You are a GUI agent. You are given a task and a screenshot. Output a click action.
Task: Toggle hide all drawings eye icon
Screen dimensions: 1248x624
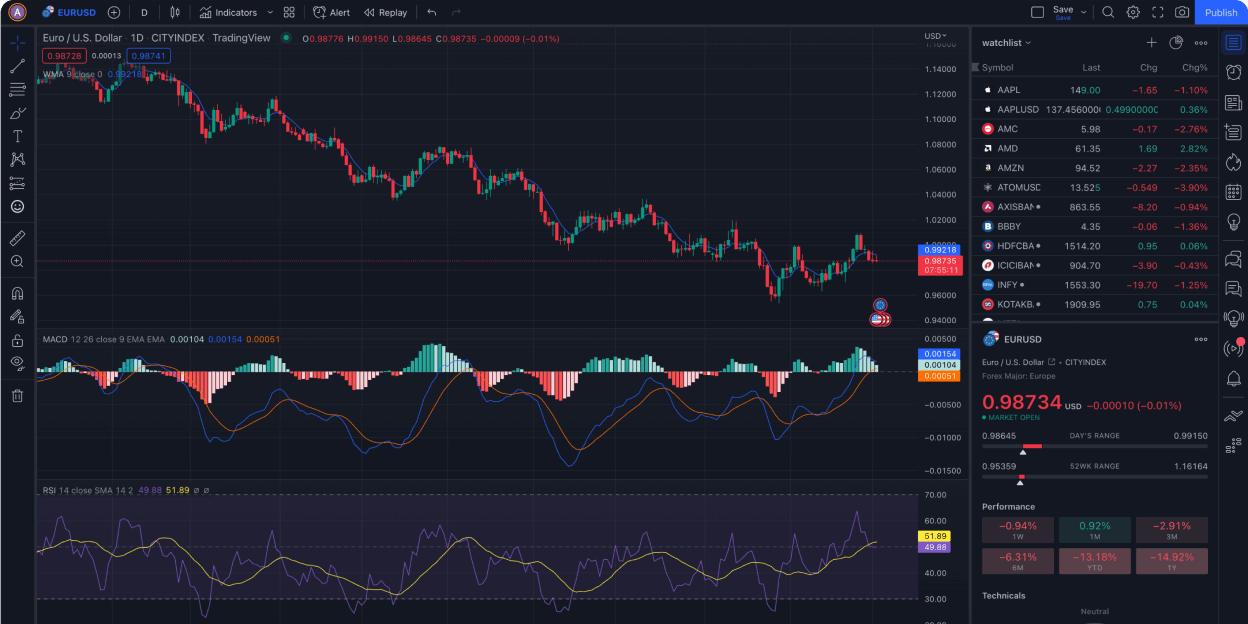click(17, 363)
